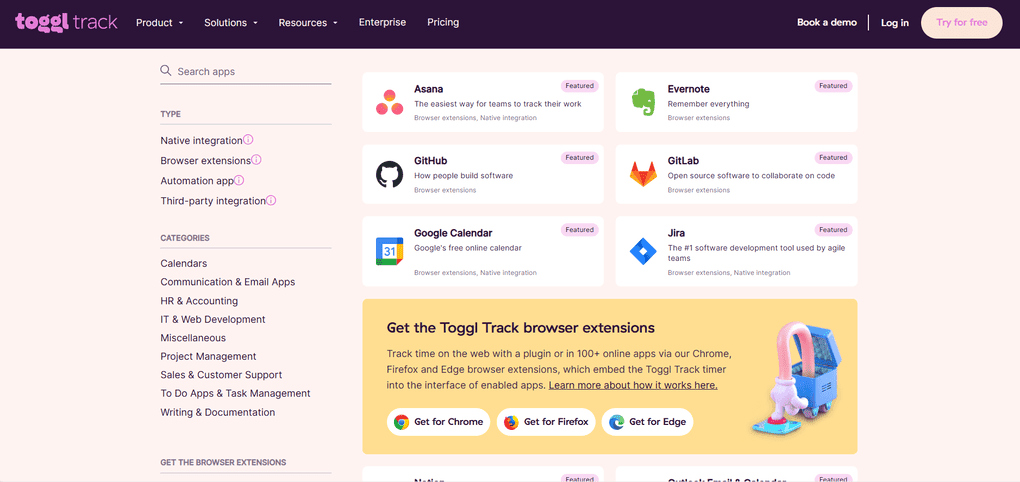Click the Toggl Track logo

(66, 22)
